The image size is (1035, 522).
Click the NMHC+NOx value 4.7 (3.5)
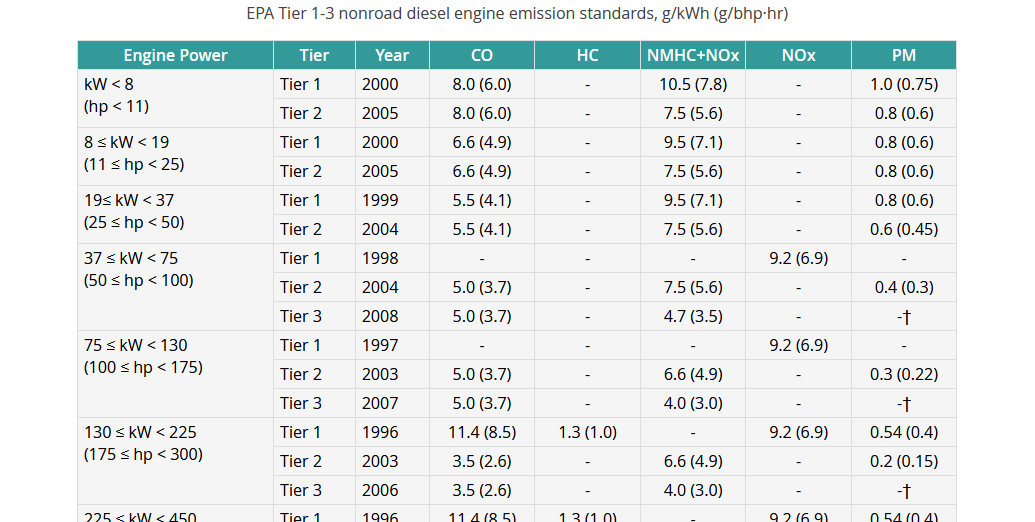(x=693, y=317)
